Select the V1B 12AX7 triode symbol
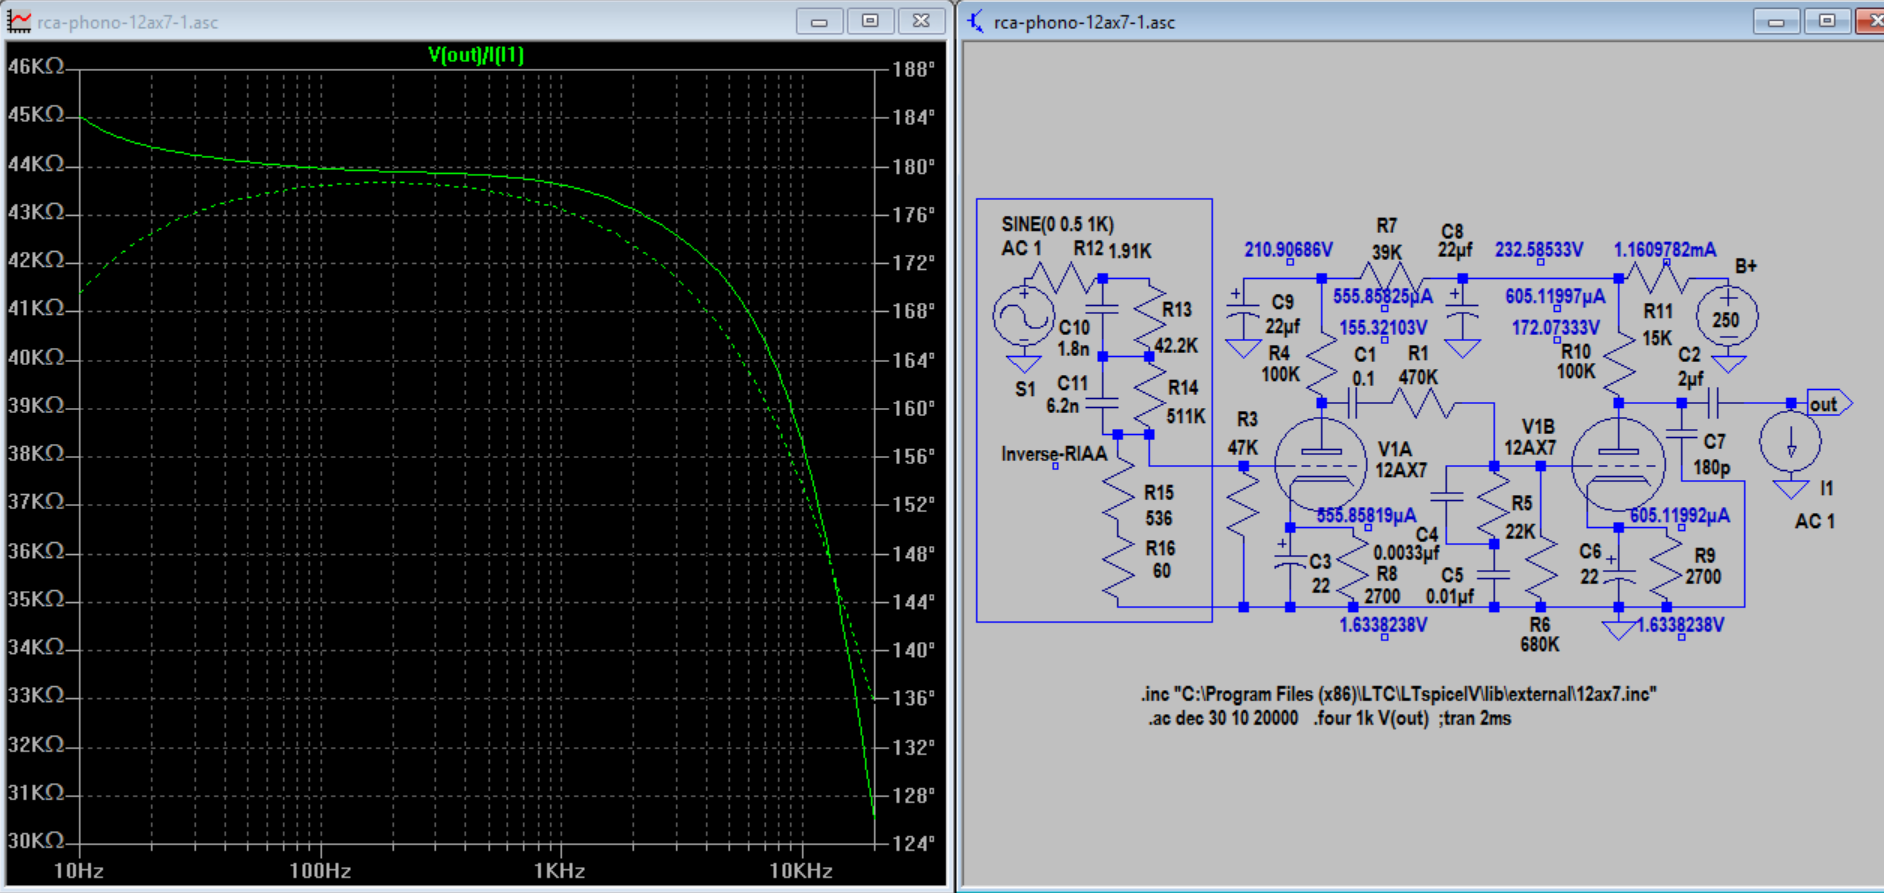 1618,466
